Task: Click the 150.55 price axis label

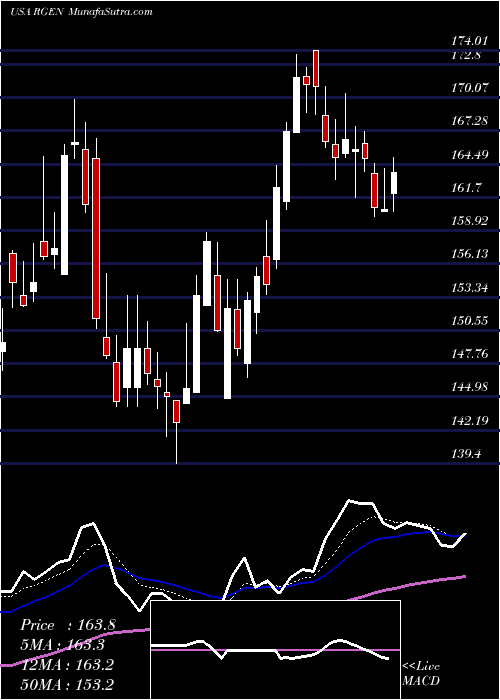Action: (468, 321)
